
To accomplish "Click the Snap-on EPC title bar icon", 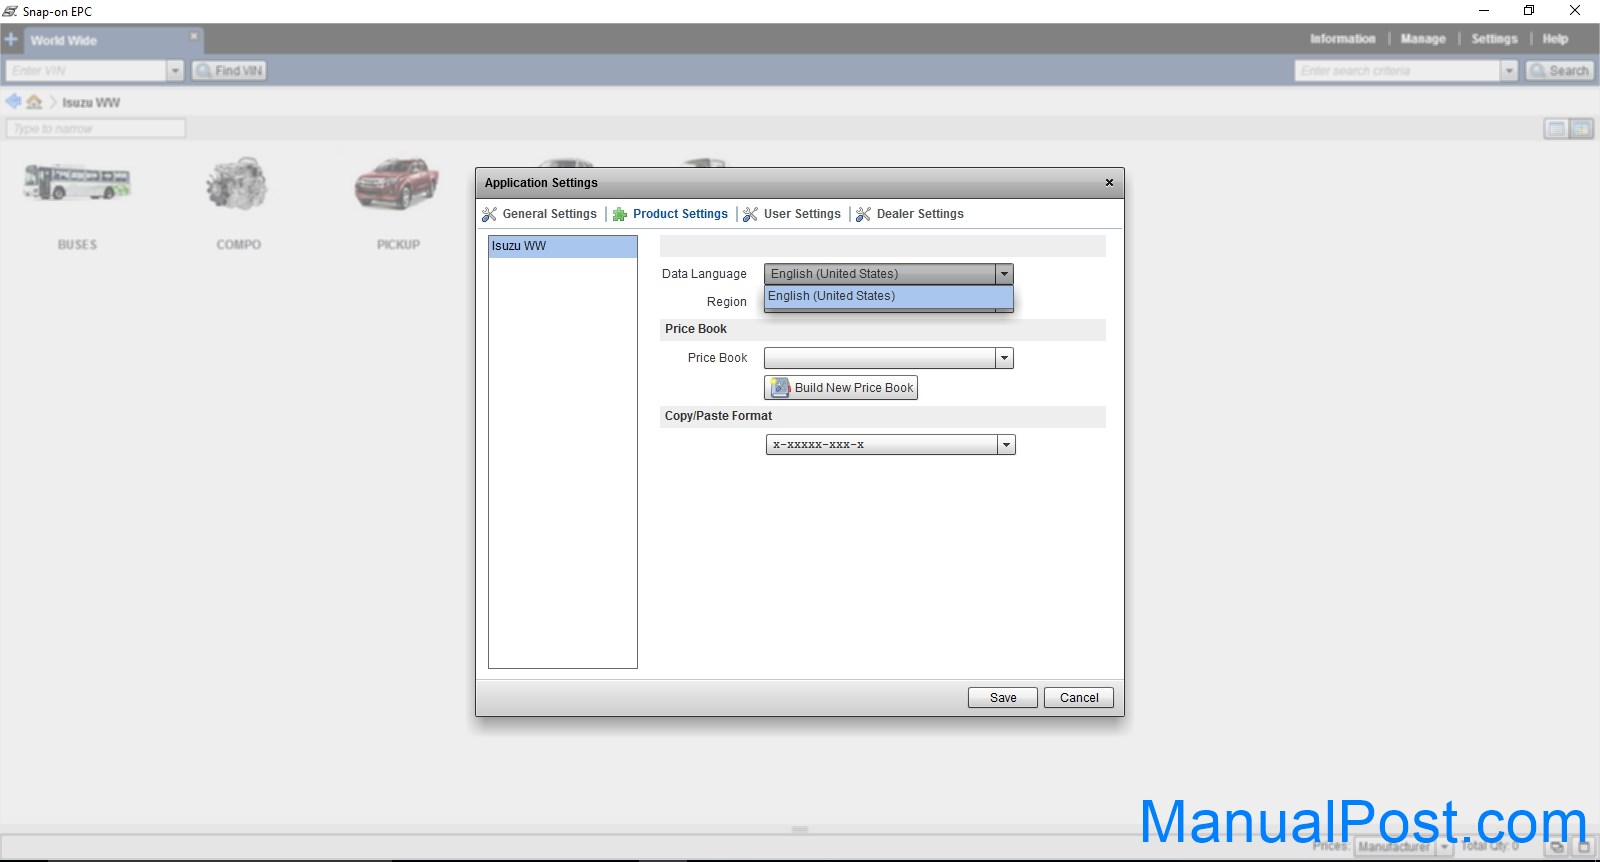I will click(x=10, y=11).
